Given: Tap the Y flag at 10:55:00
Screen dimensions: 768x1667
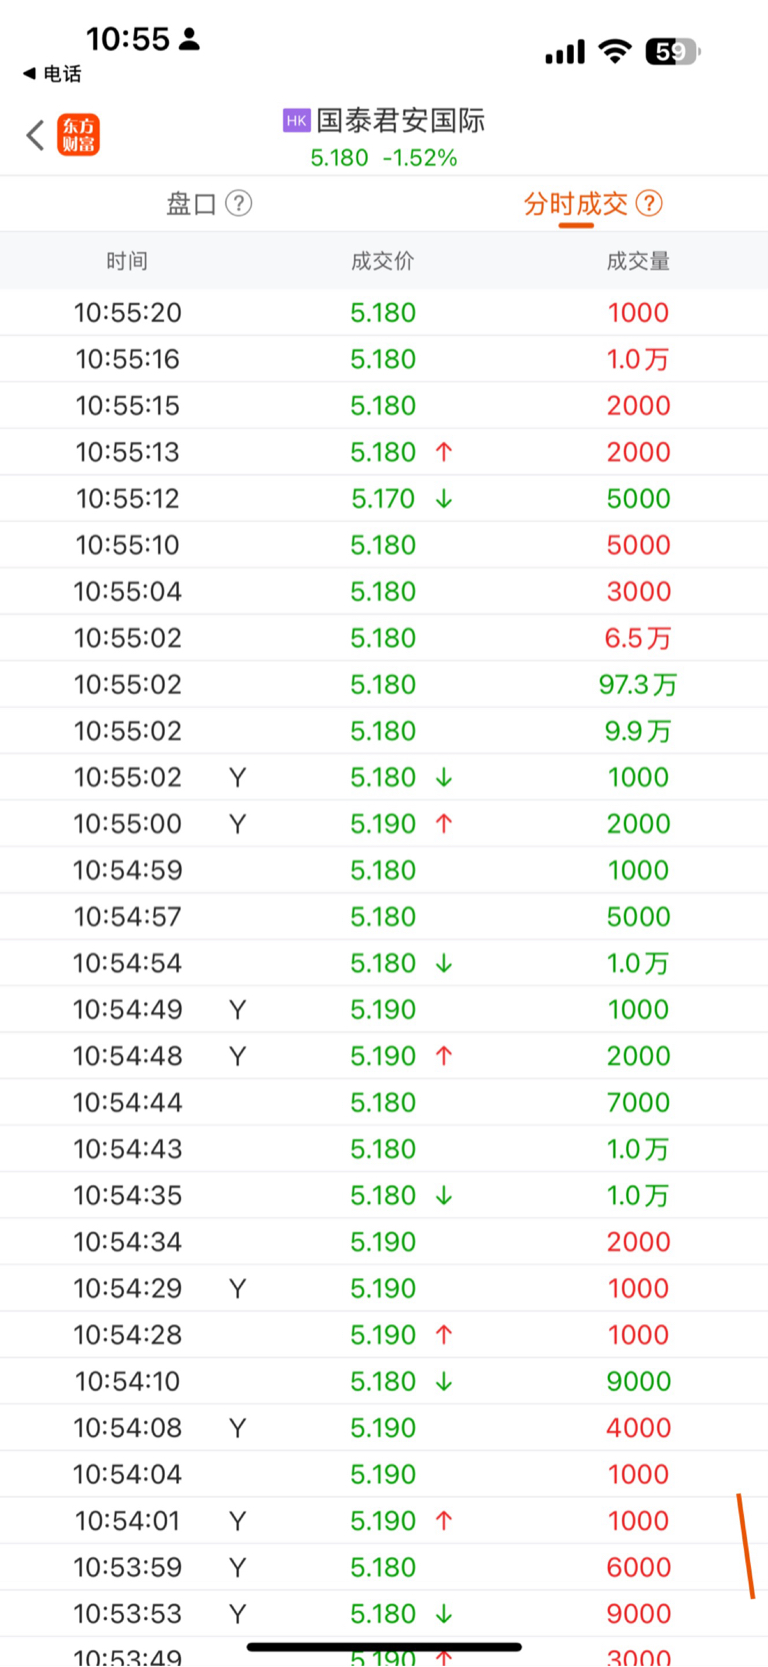Looking at the screenshot, I should [x=237, y=824].
